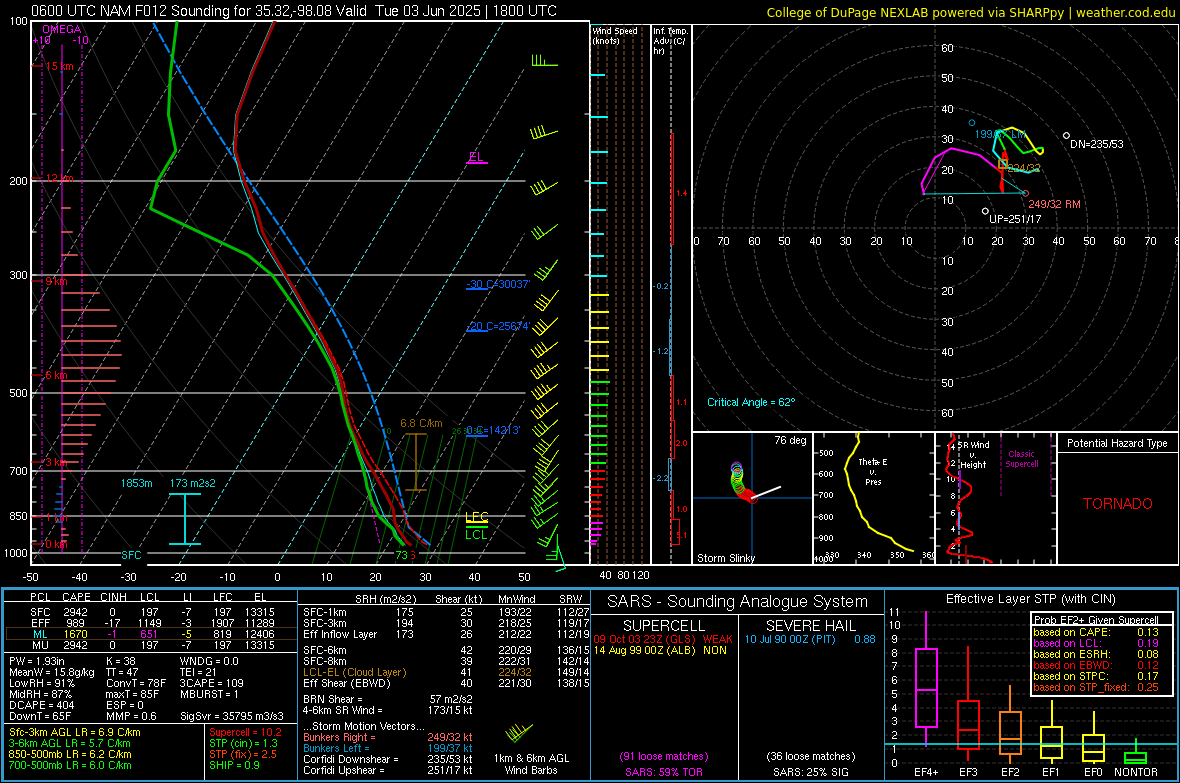Viewport: 1180px width, 783px height.
Task: Click the 'LFC' level label
Action: pos(477,516)
